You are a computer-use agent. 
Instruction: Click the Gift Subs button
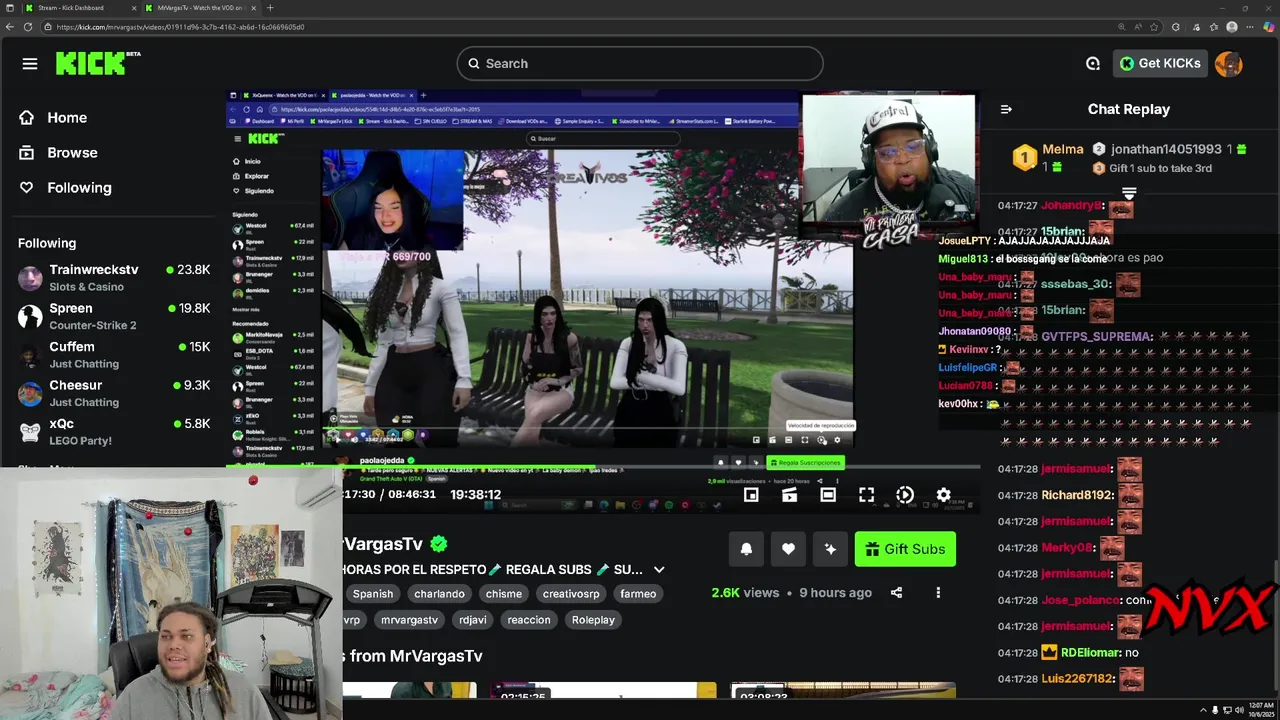(905, 549)
